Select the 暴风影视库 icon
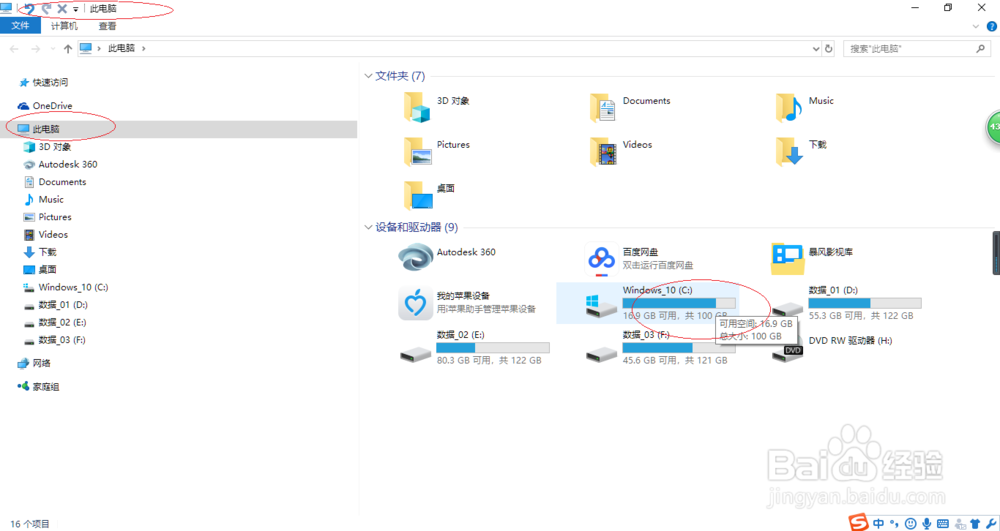The width and height of the screenshot is (1000, 531). point(788,259)
